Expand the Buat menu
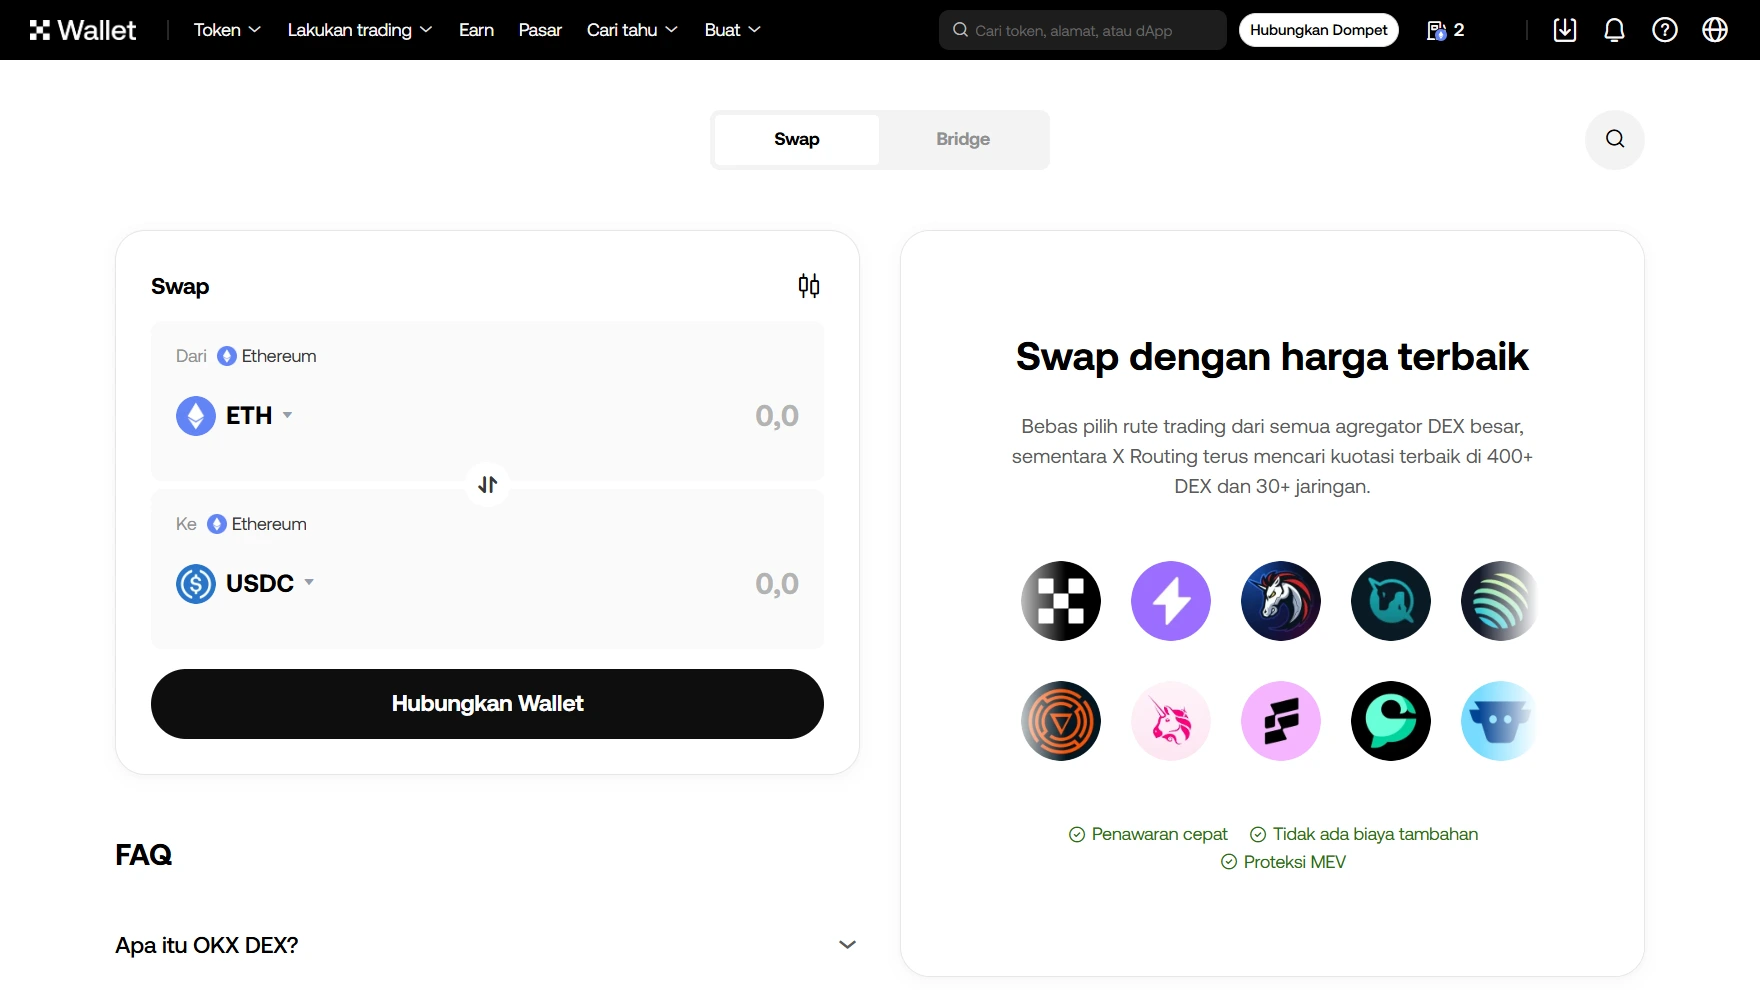 point(733,30)
